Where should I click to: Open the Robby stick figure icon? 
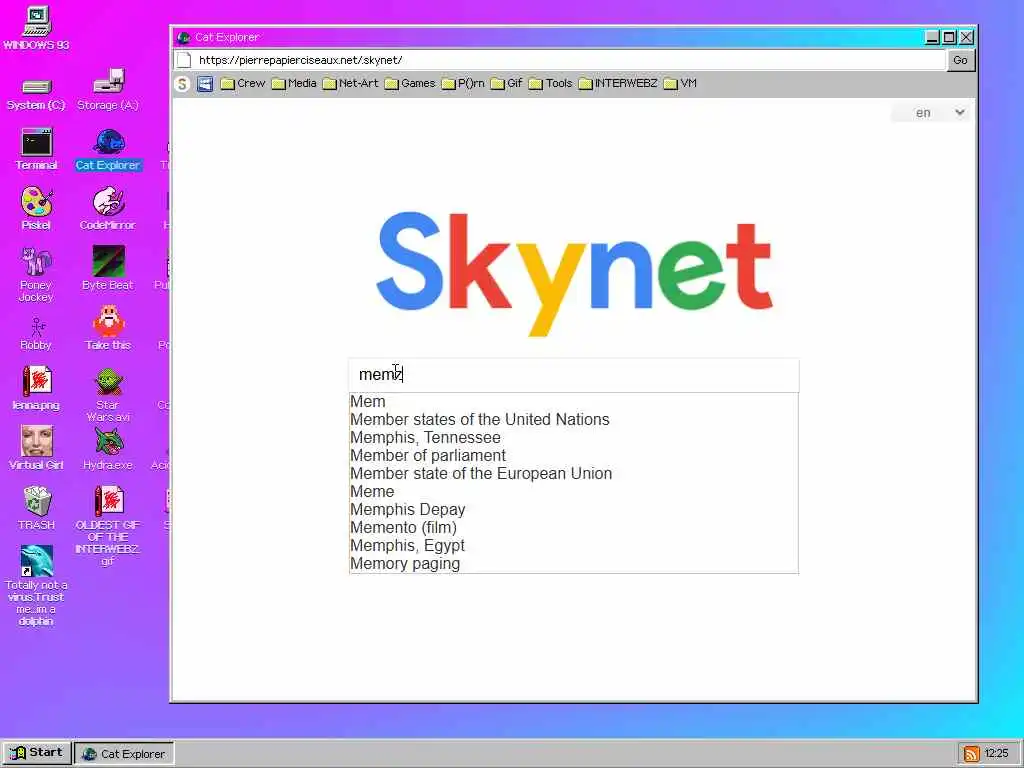36,334
